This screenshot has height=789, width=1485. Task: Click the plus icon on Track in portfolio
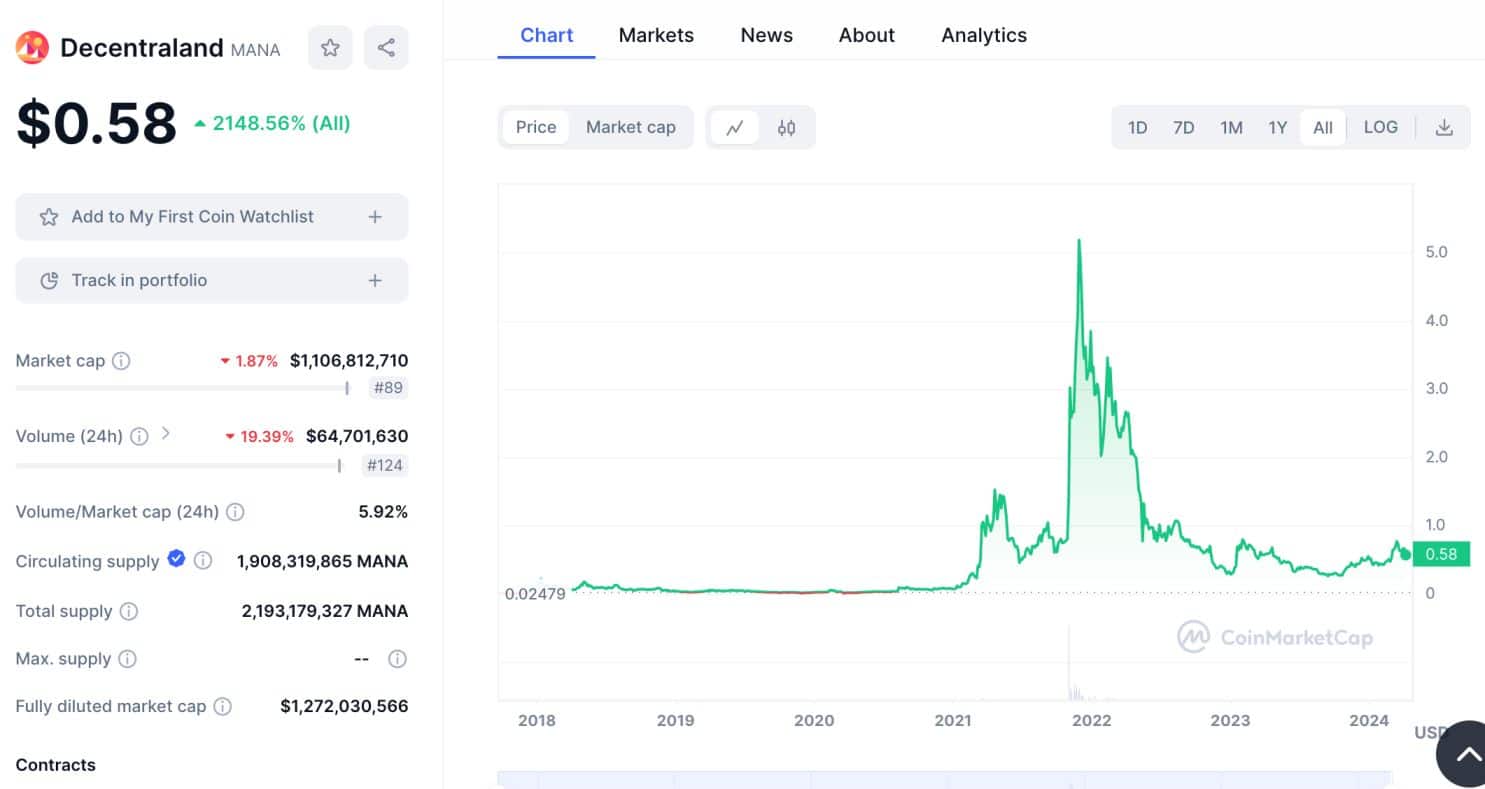pyautogui.click(x=375, y=281)
